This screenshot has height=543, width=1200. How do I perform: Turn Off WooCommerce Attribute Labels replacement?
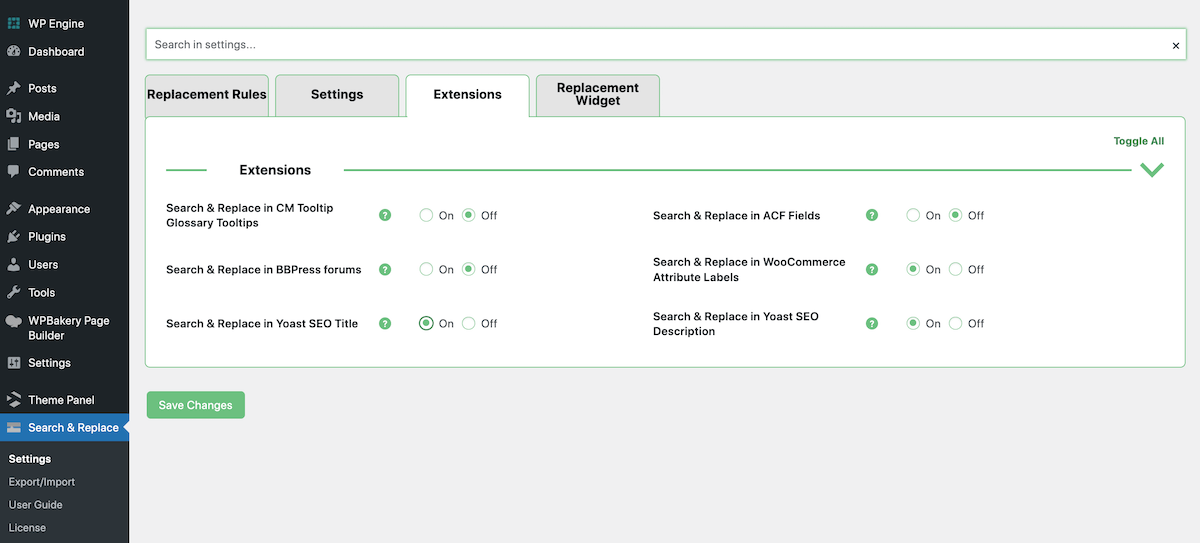[x=955, y=269]
